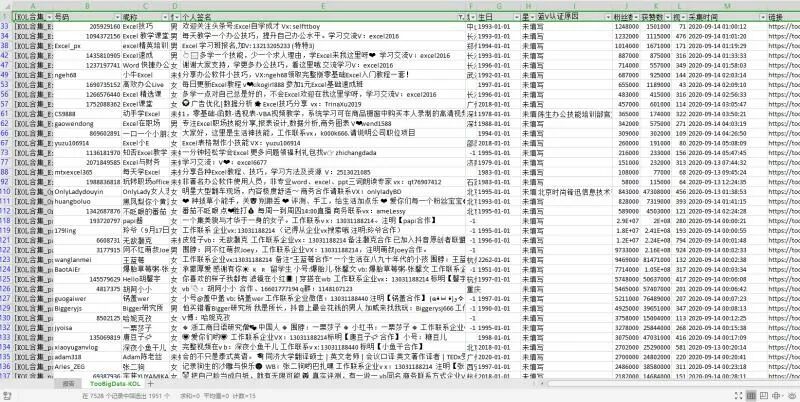This screenshot has height=402, width=800.
Task: Select normal view icon in status bar
Action: pos(751,396)
